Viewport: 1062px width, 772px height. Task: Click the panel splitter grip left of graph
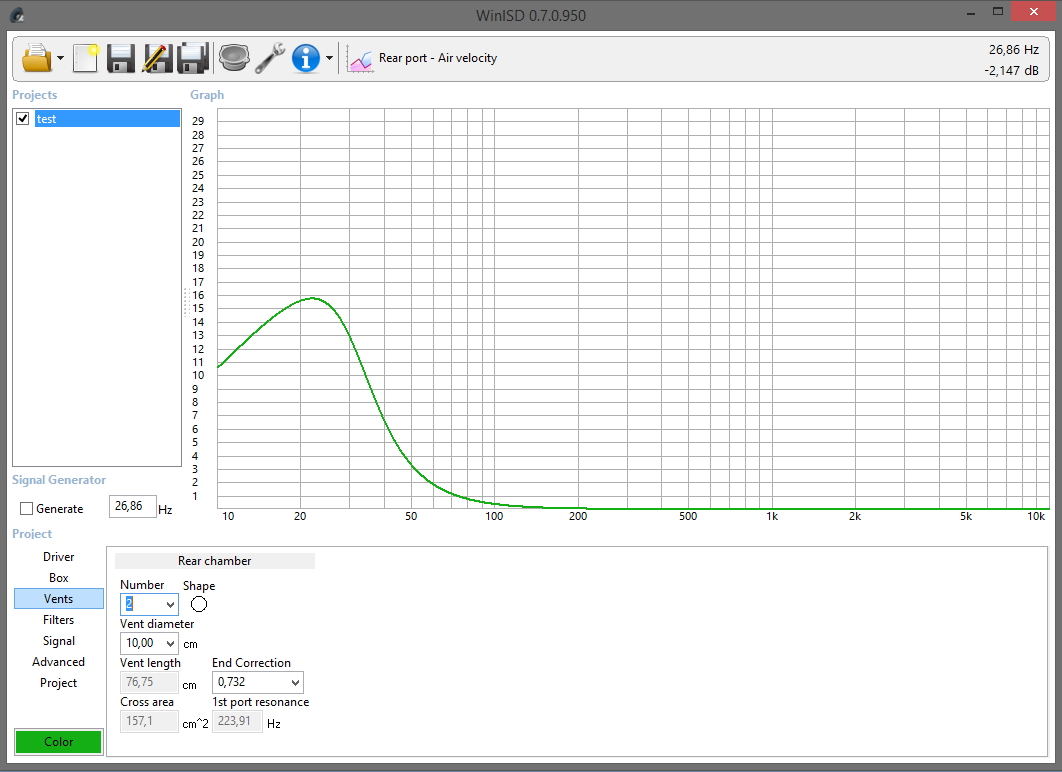tap(186, 302)
